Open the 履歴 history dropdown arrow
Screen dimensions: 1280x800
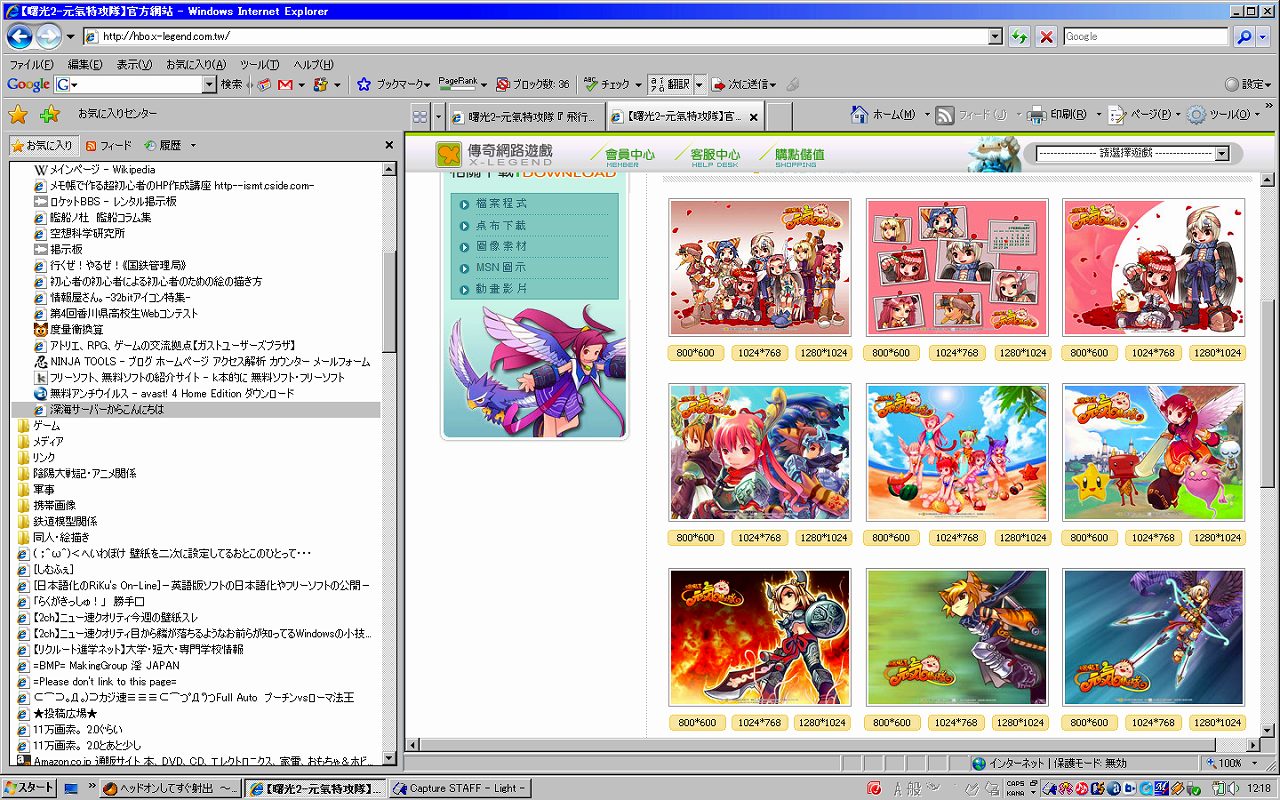193,145
